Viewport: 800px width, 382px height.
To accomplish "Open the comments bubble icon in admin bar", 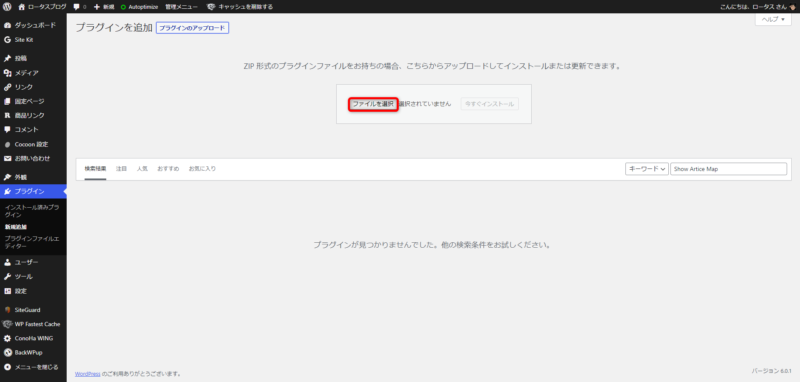I will [77, 7].
